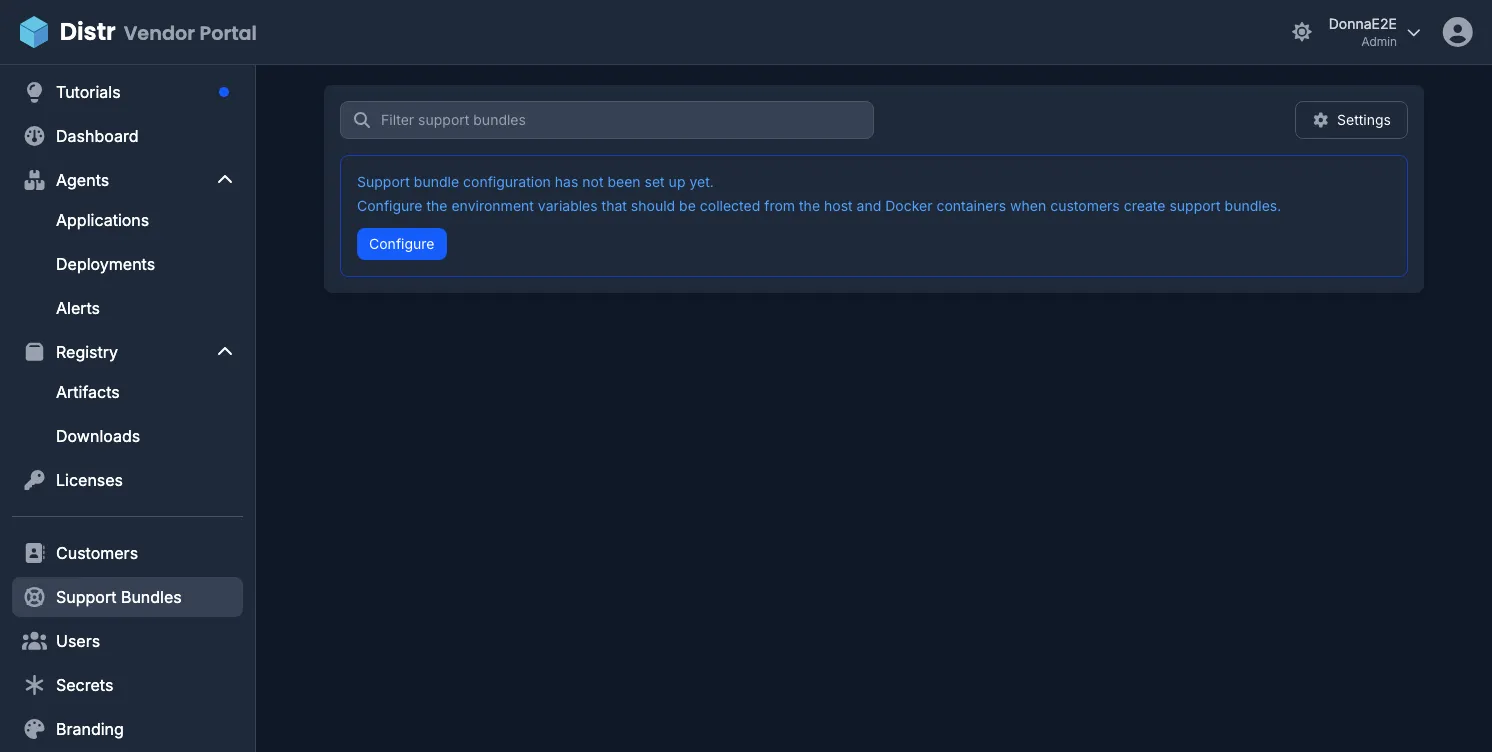Collapse the Agents section
Viewport: 1492px width, 752px height.
pyautogui.click(x=225, y=180)
